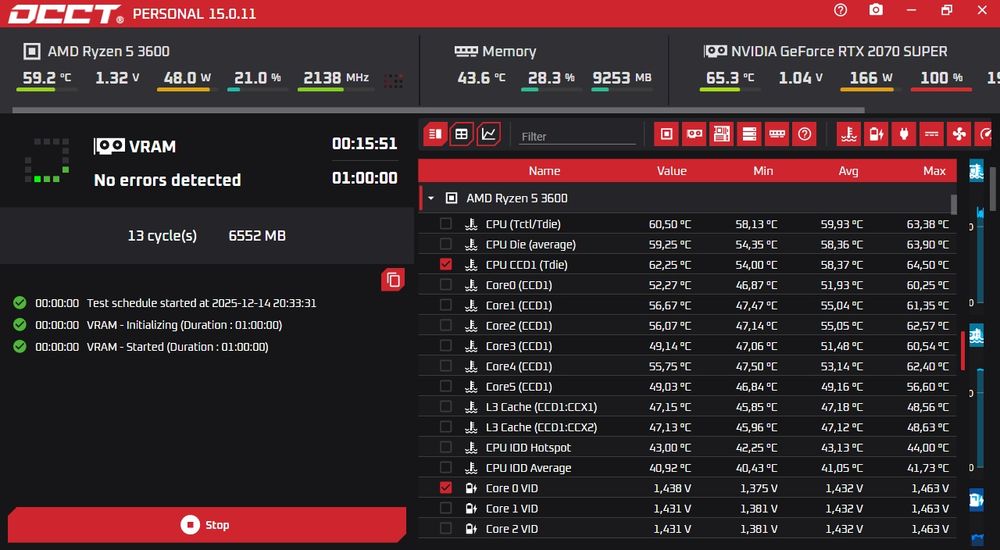Filter by current lines icon

tap(932, 134)
